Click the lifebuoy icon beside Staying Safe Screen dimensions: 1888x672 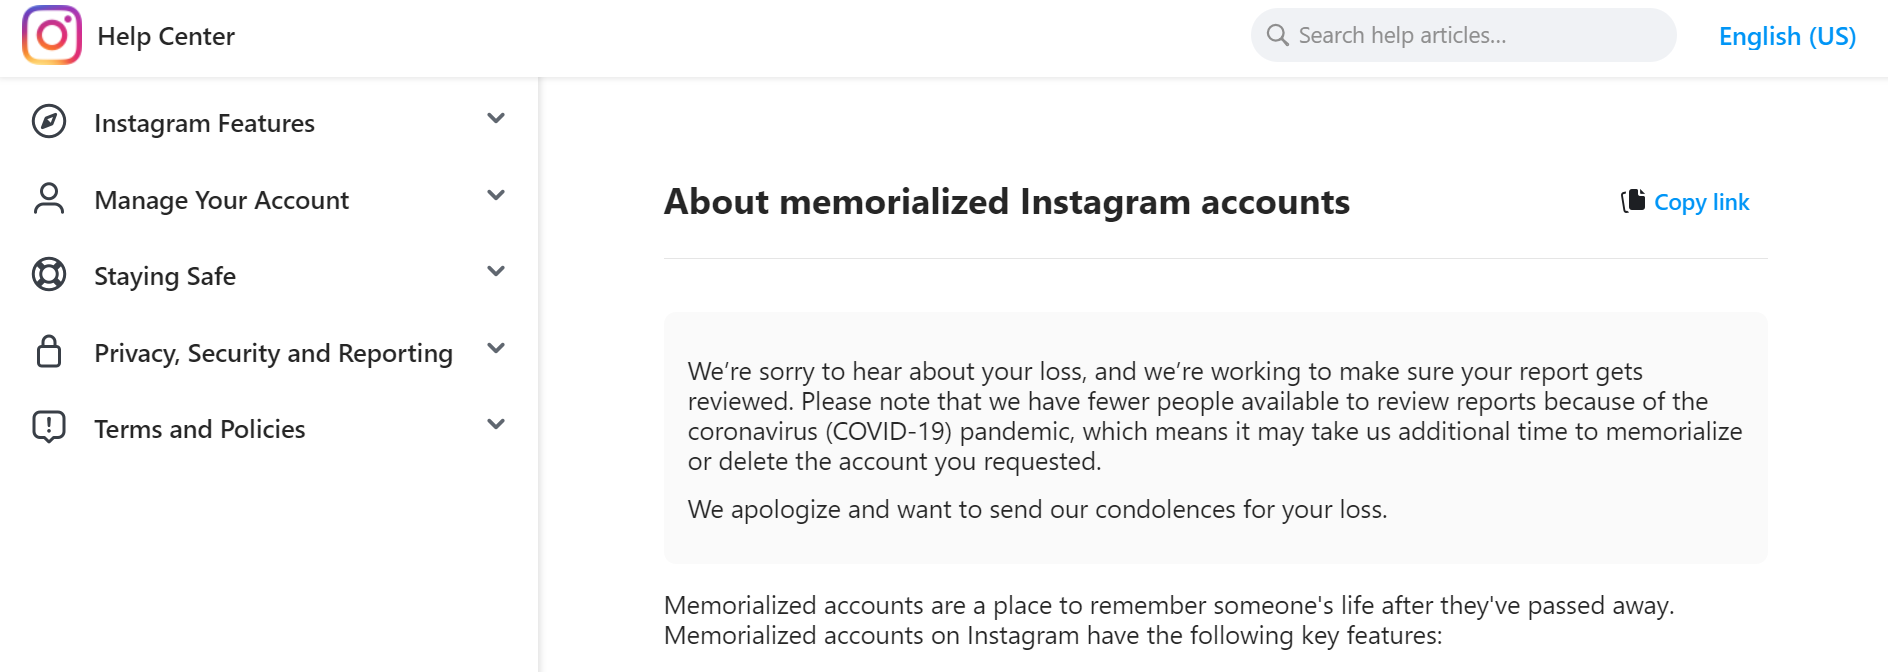tap(49, 274)
